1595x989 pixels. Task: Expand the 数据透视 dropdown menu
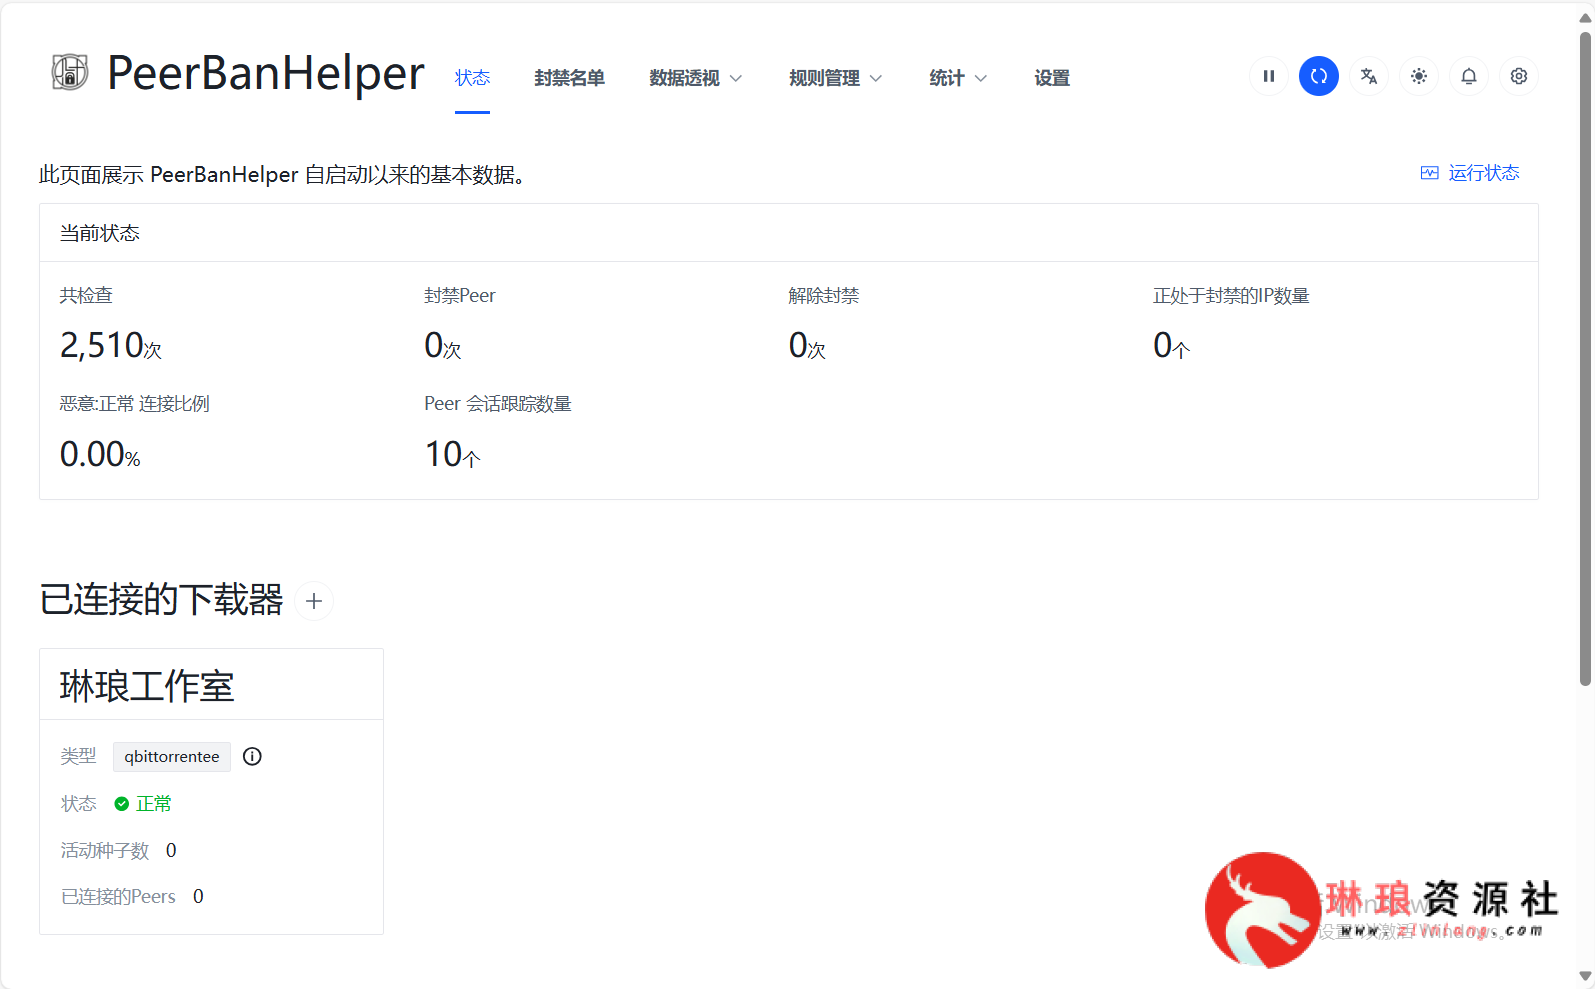point(696,78)
